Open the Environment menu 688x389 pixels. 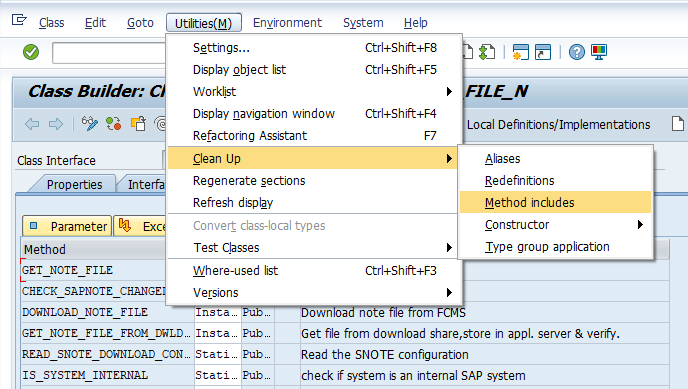(x=287, y=23)
